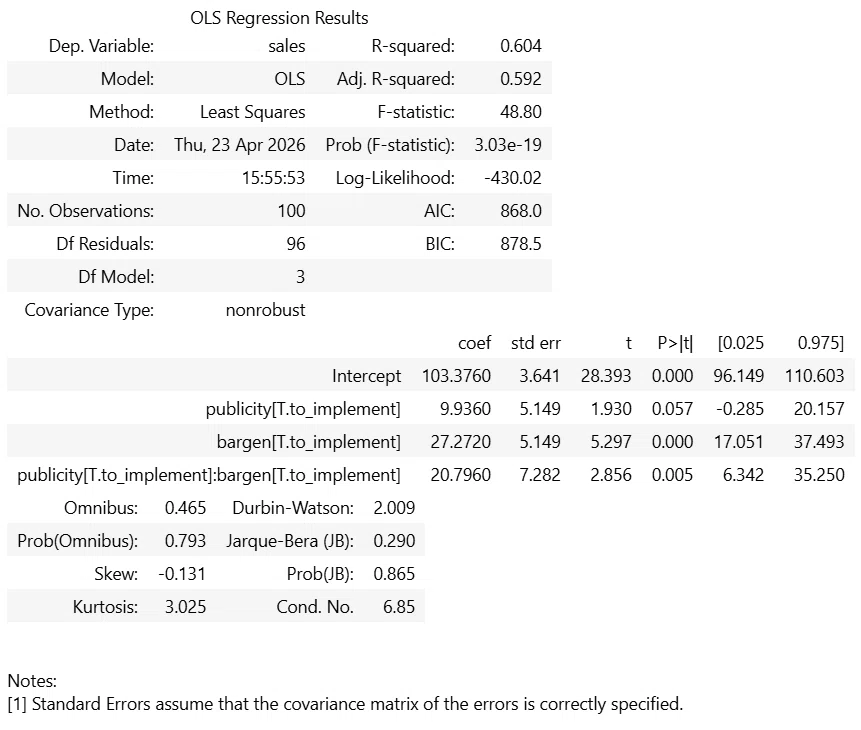Select the F-statistic value 48.80
861x730 pixels.
[521, 112]
